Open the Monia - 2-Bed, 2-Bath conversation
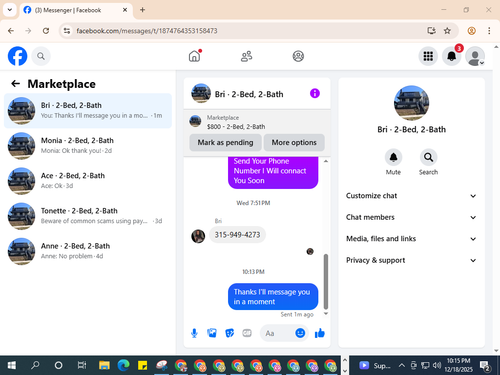The width and height of the screenshot is (500, 375). point(88,146)
